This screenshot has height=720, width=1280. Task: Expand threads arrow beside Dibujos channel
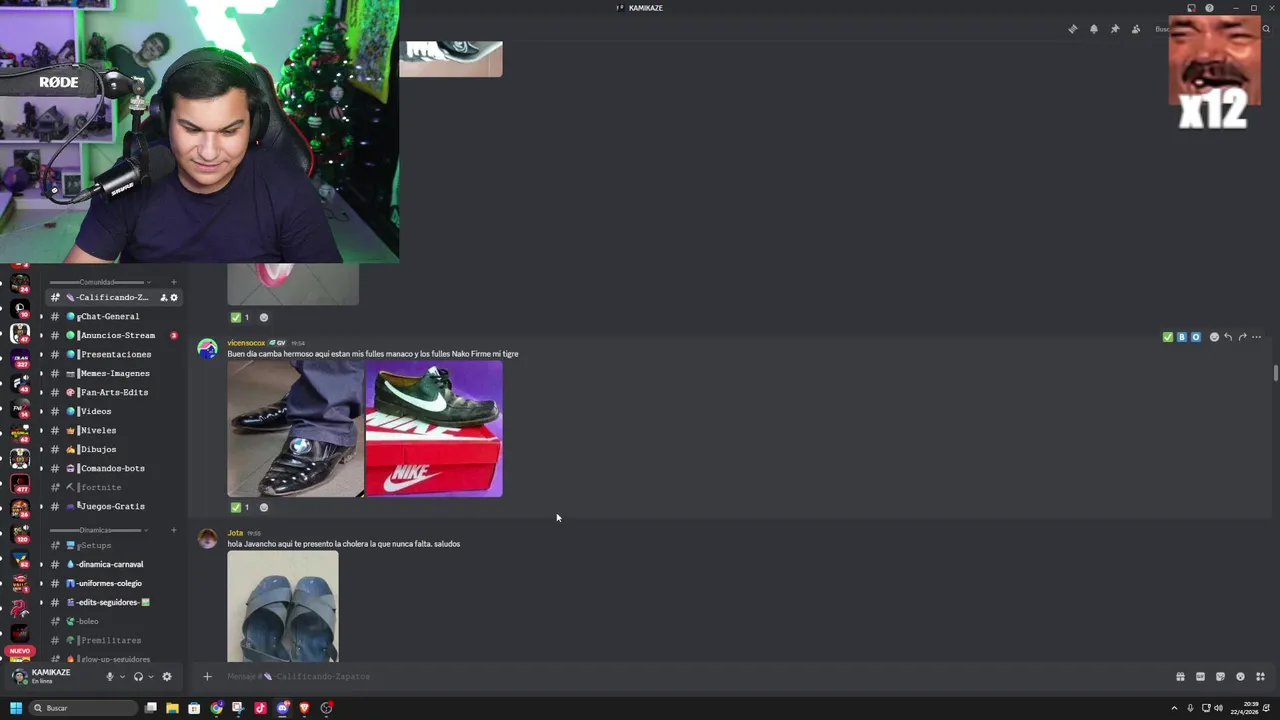[41, 449]
